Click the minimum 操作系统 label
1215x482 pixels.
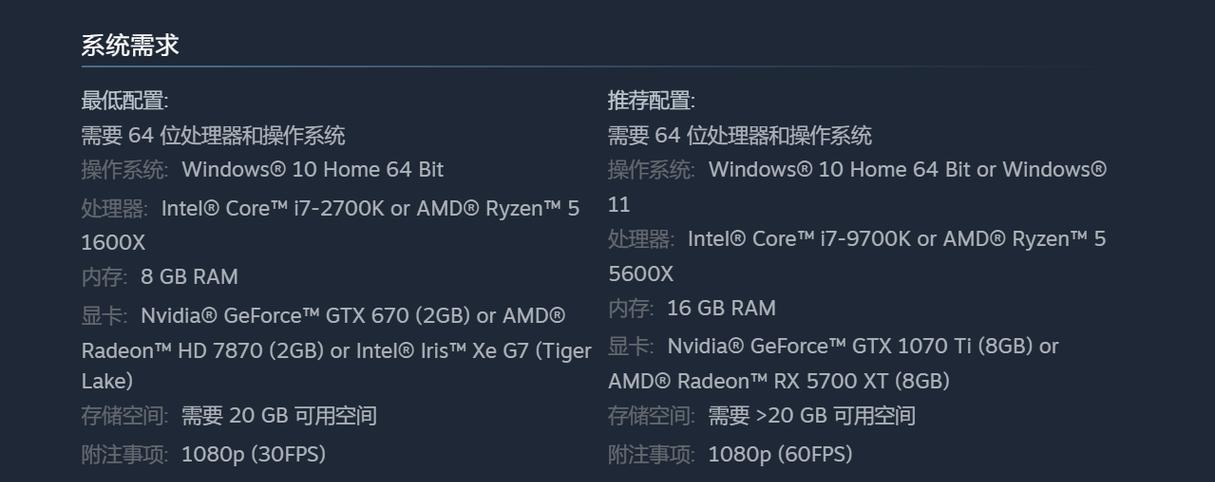pos(125,170)
